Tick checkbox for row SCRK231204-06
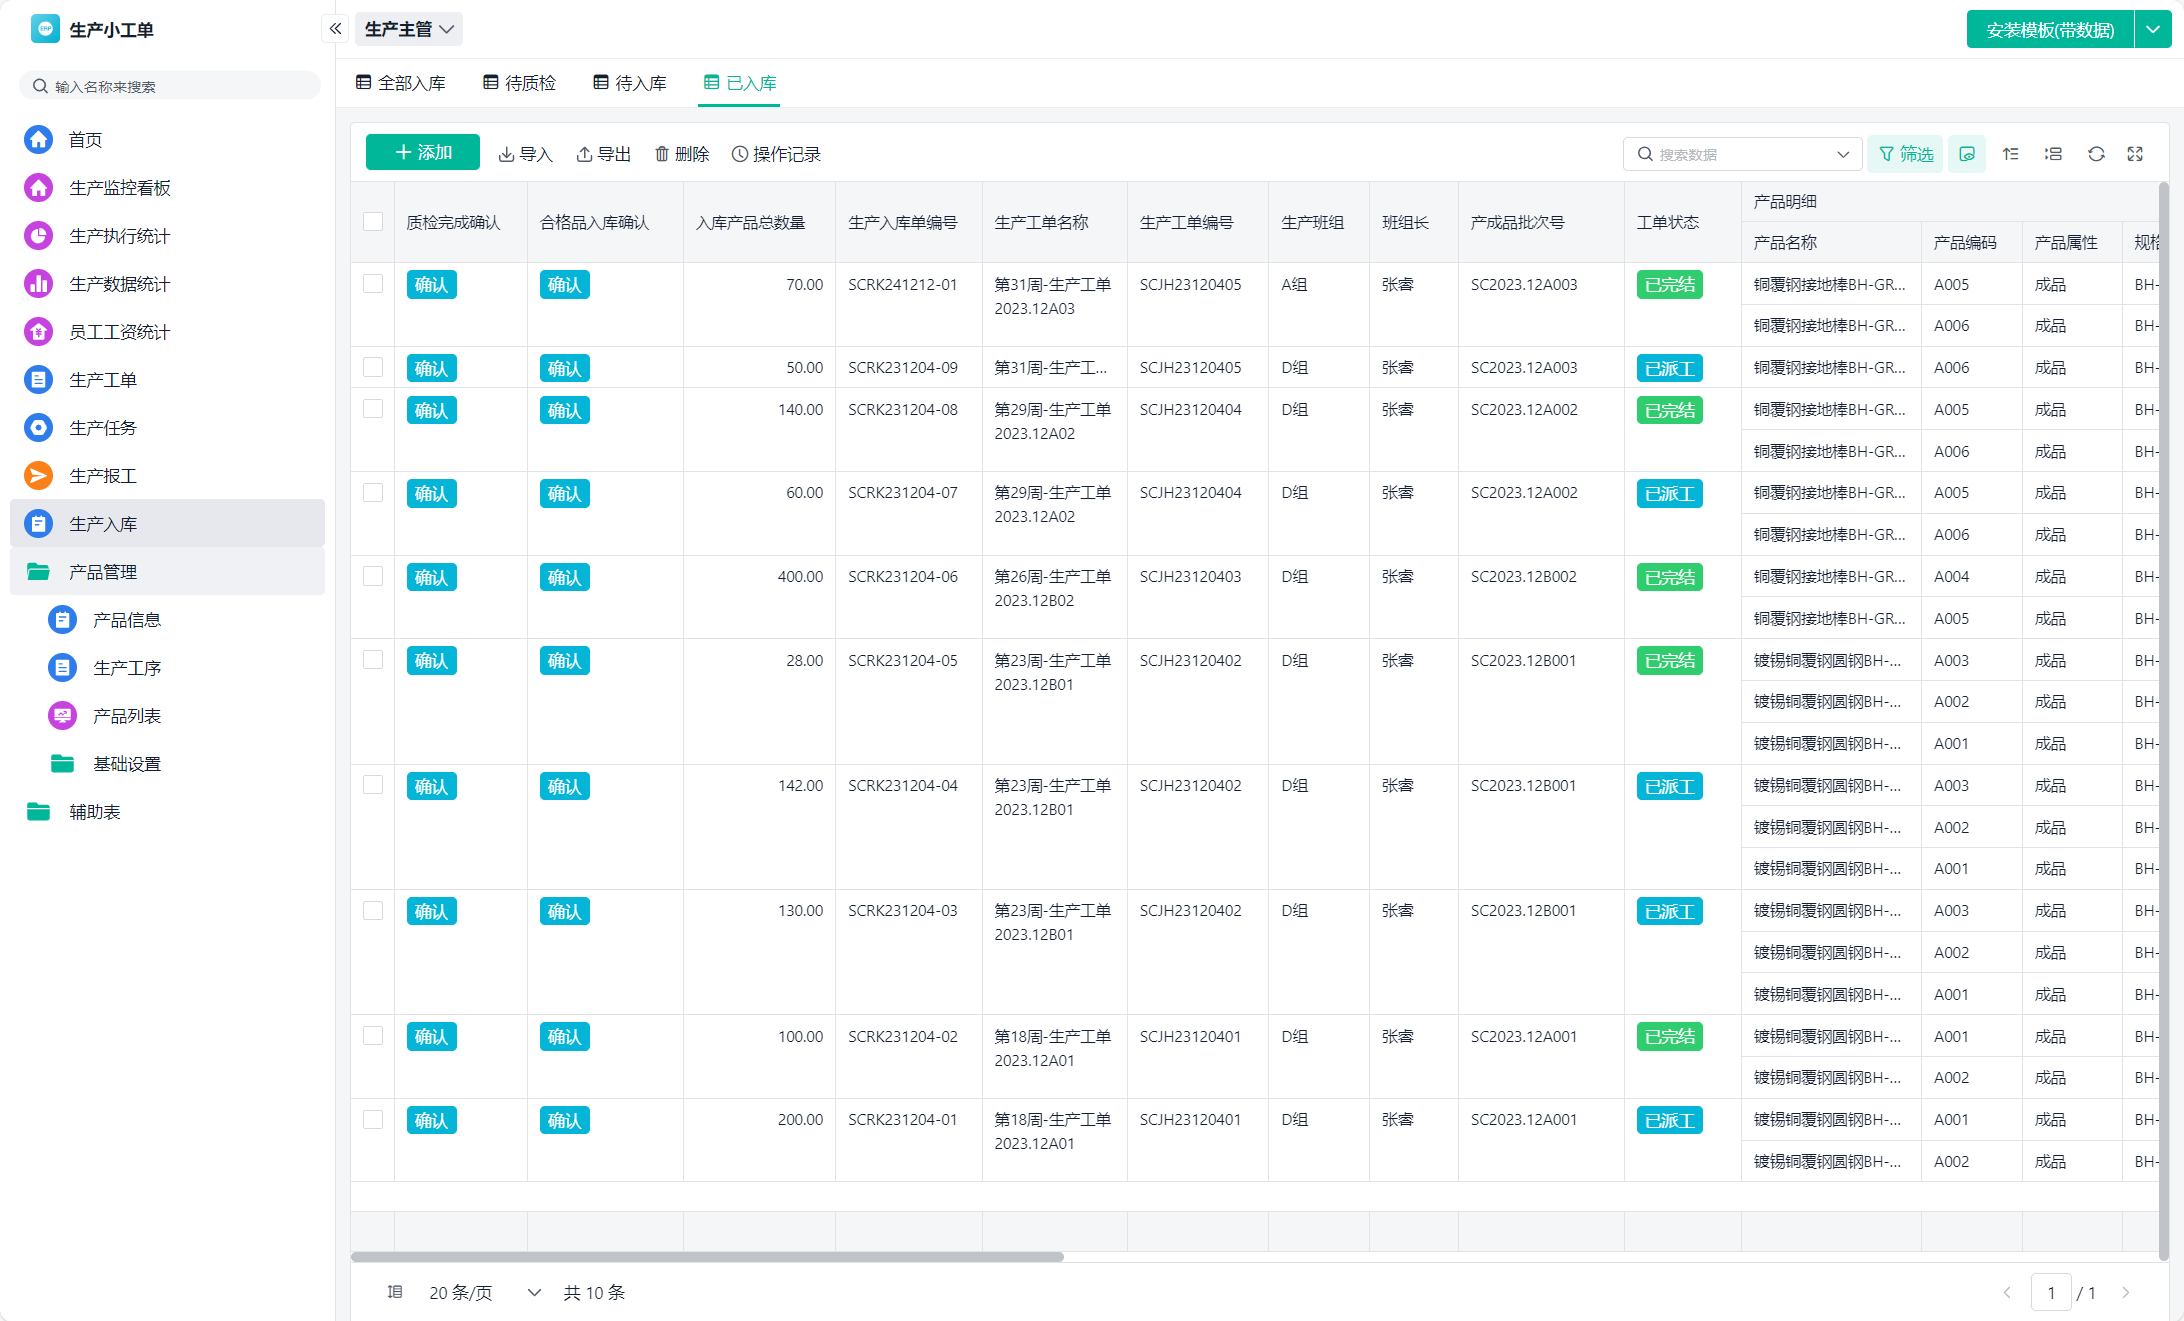Screen dimensions: 2184x1321 pos(373,576)
